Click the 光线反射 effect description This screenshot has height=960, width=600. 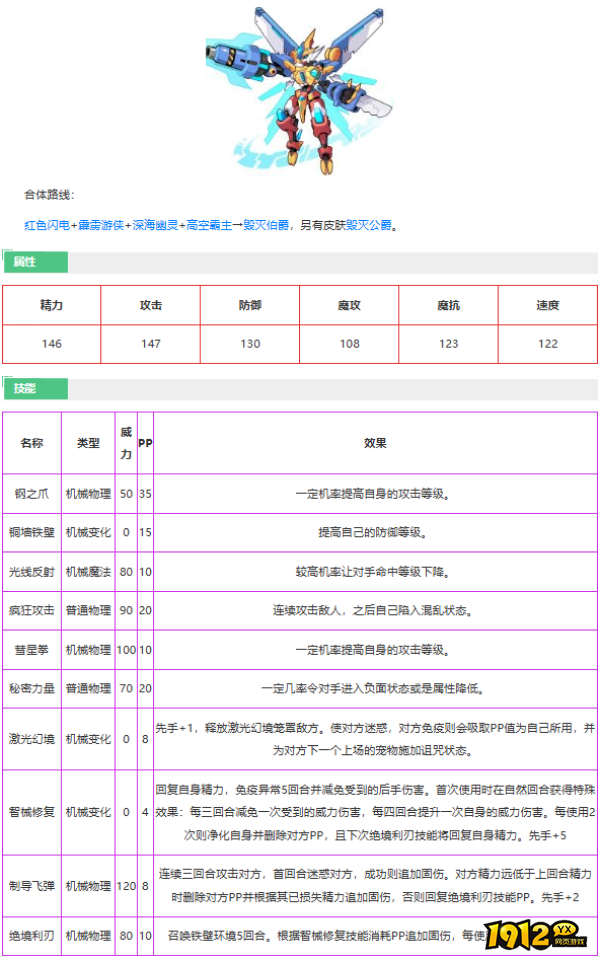pos(375,572)
